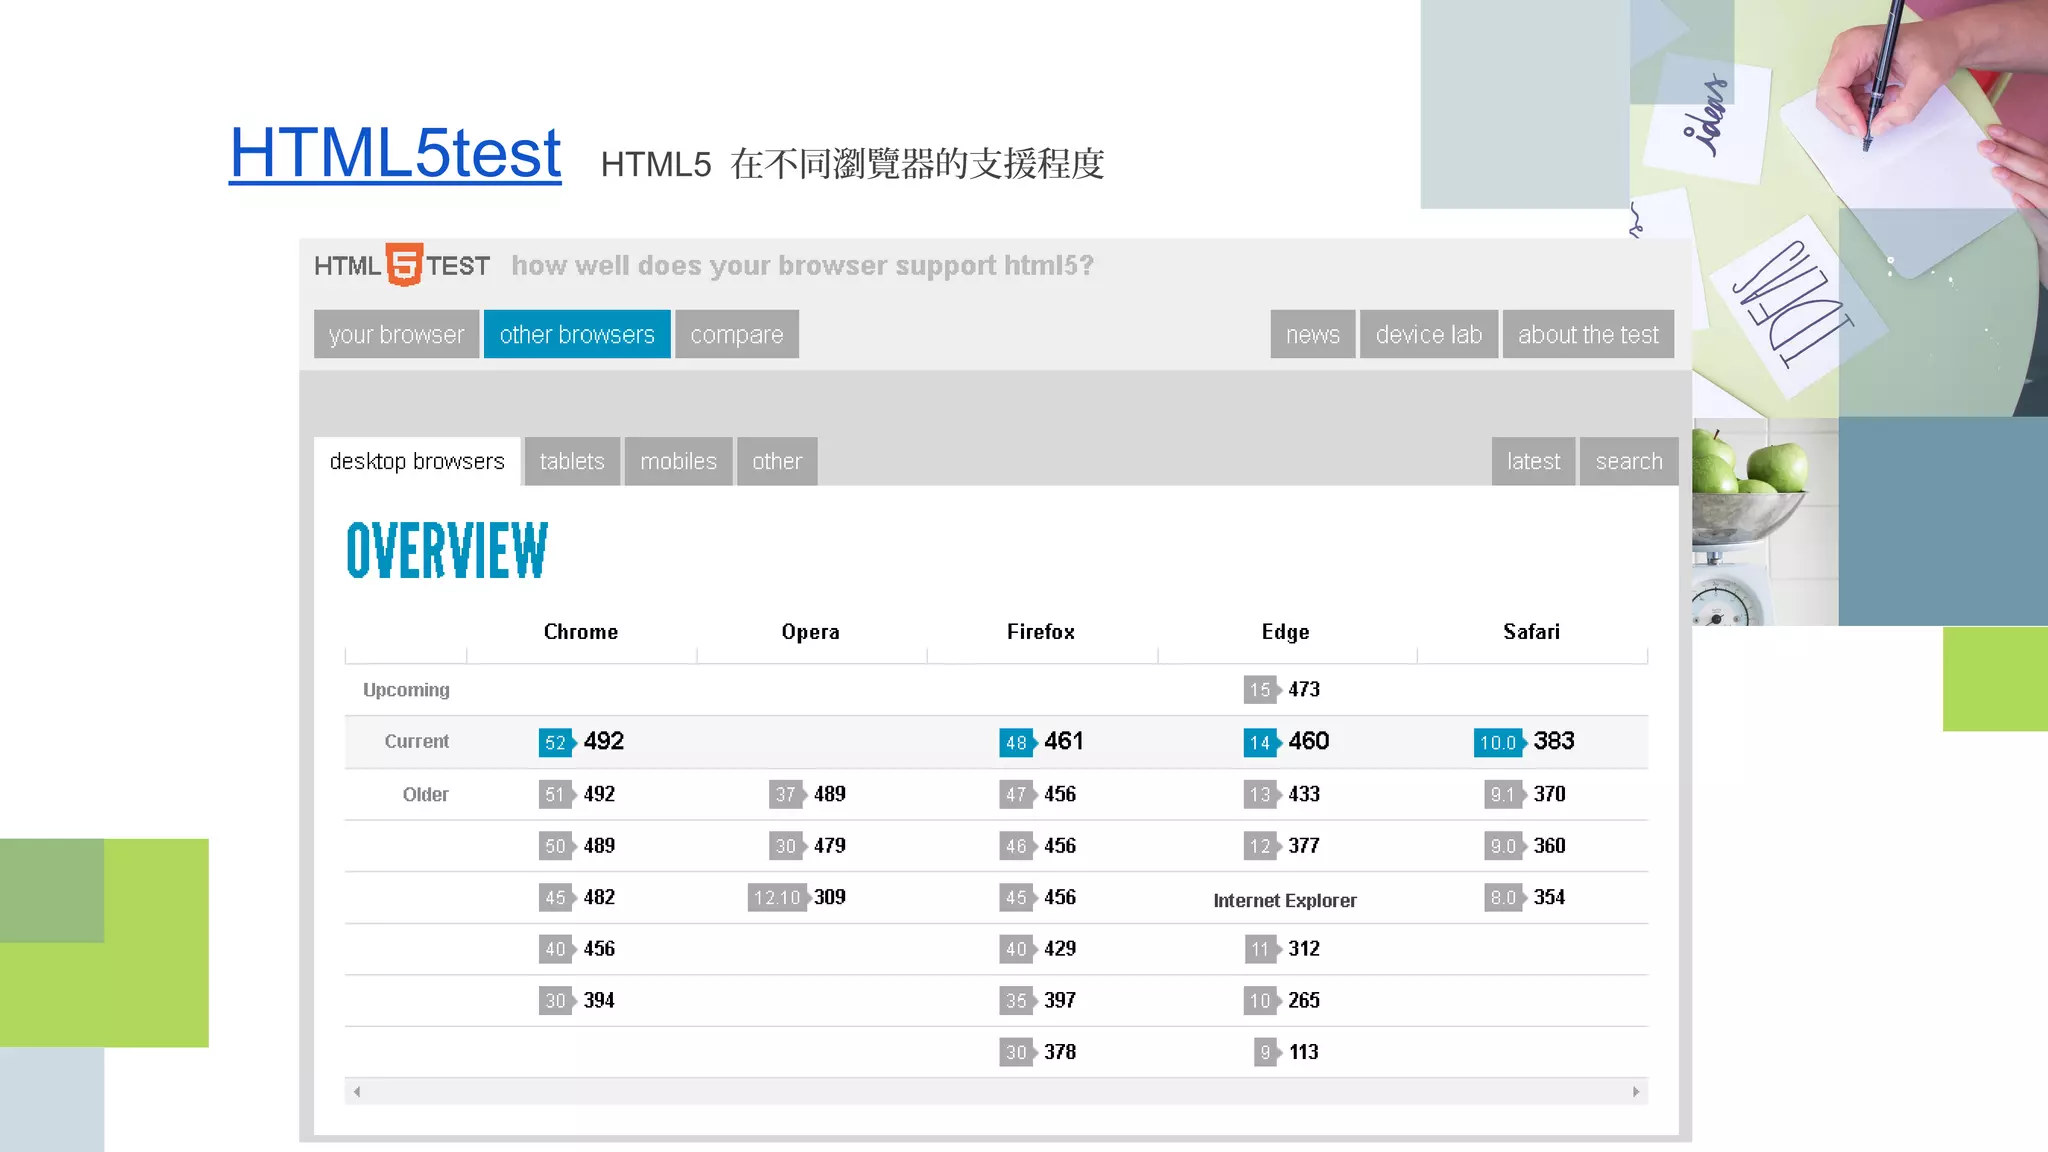Open the HTML5test hyperlink in slide title
This screenshot has height=1152, width=2048.
point(395,153)
